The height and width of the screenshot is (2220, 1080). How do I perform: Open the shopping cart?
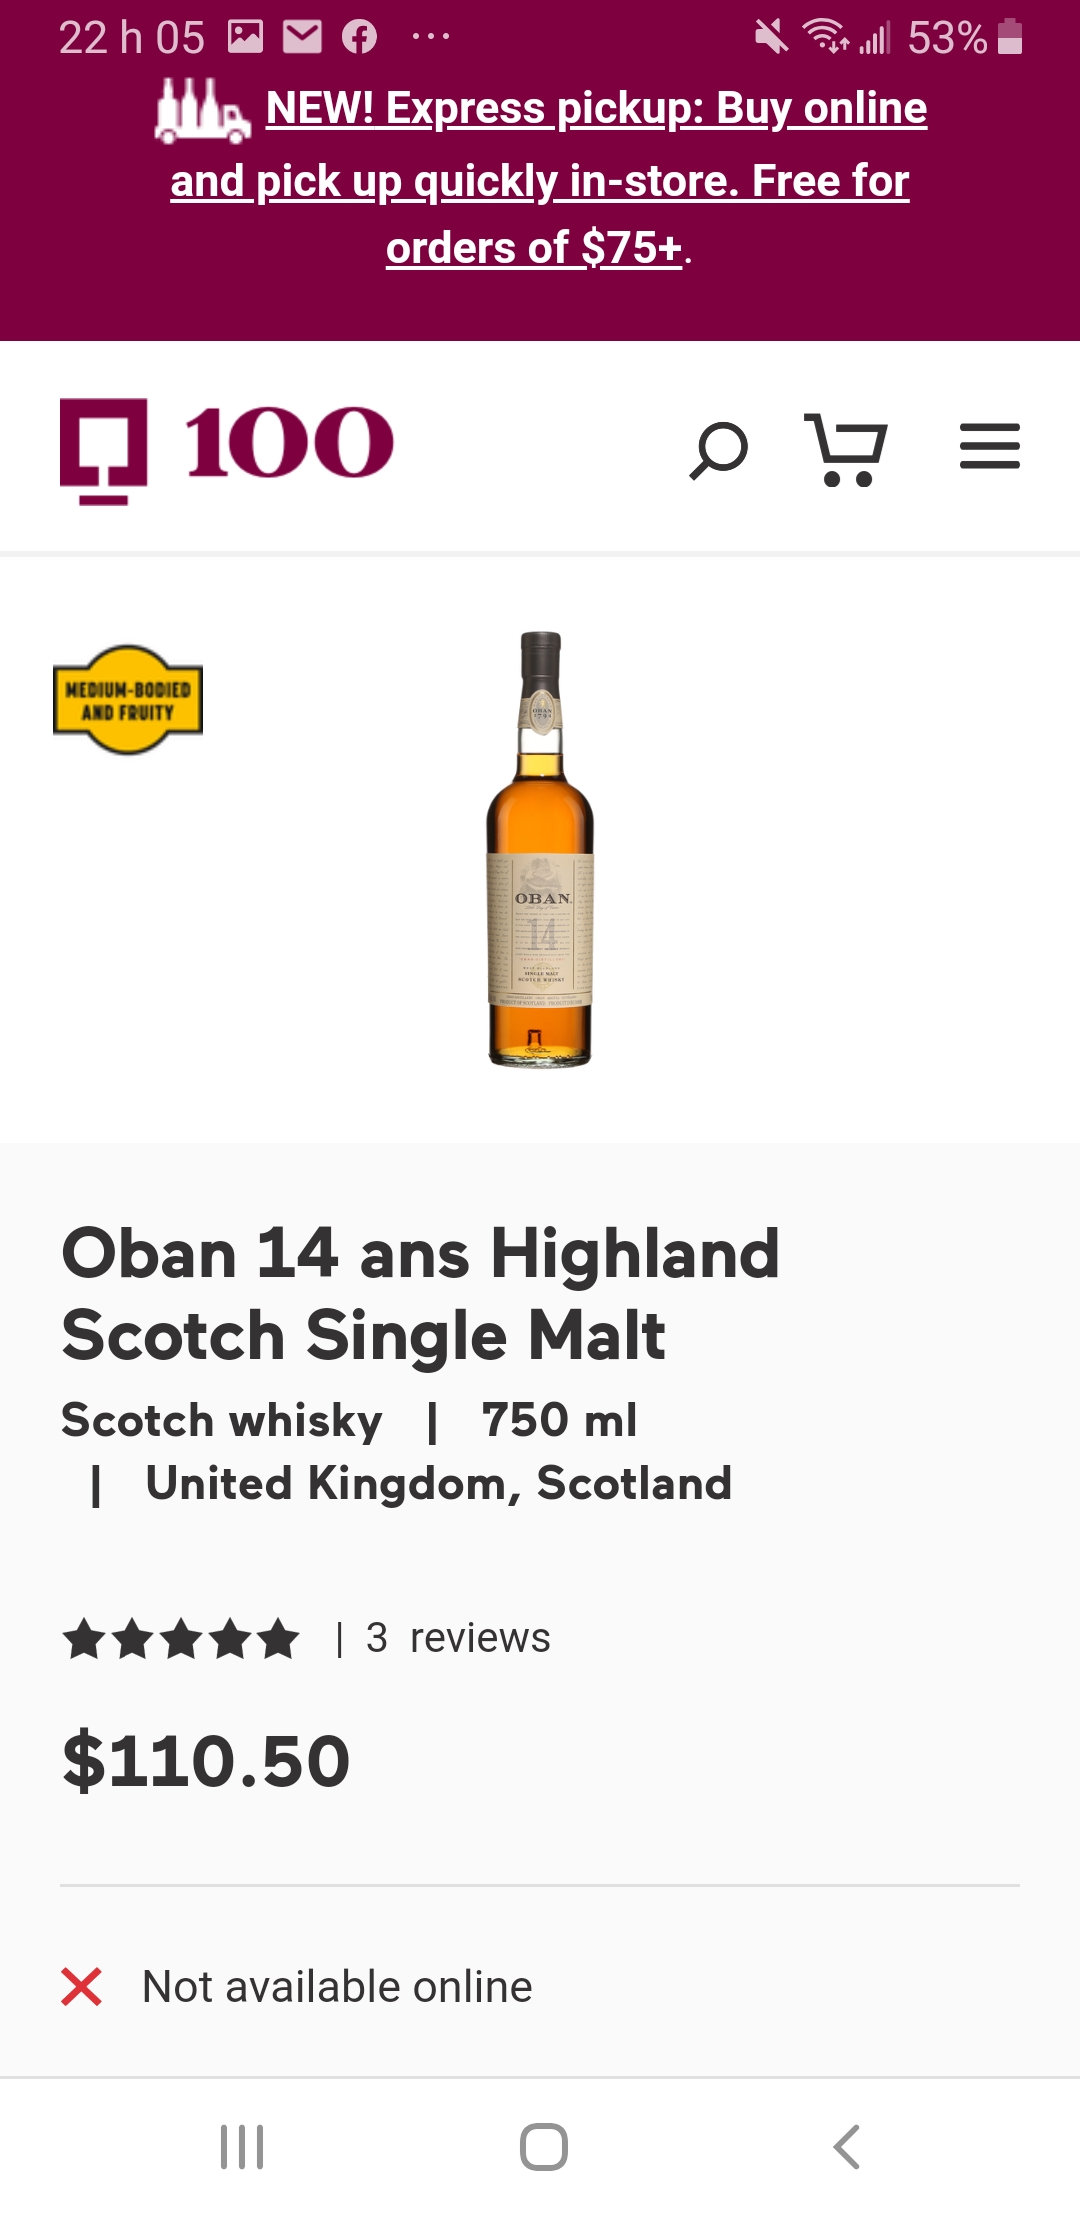pyautogui.click(x=846, y=450)
